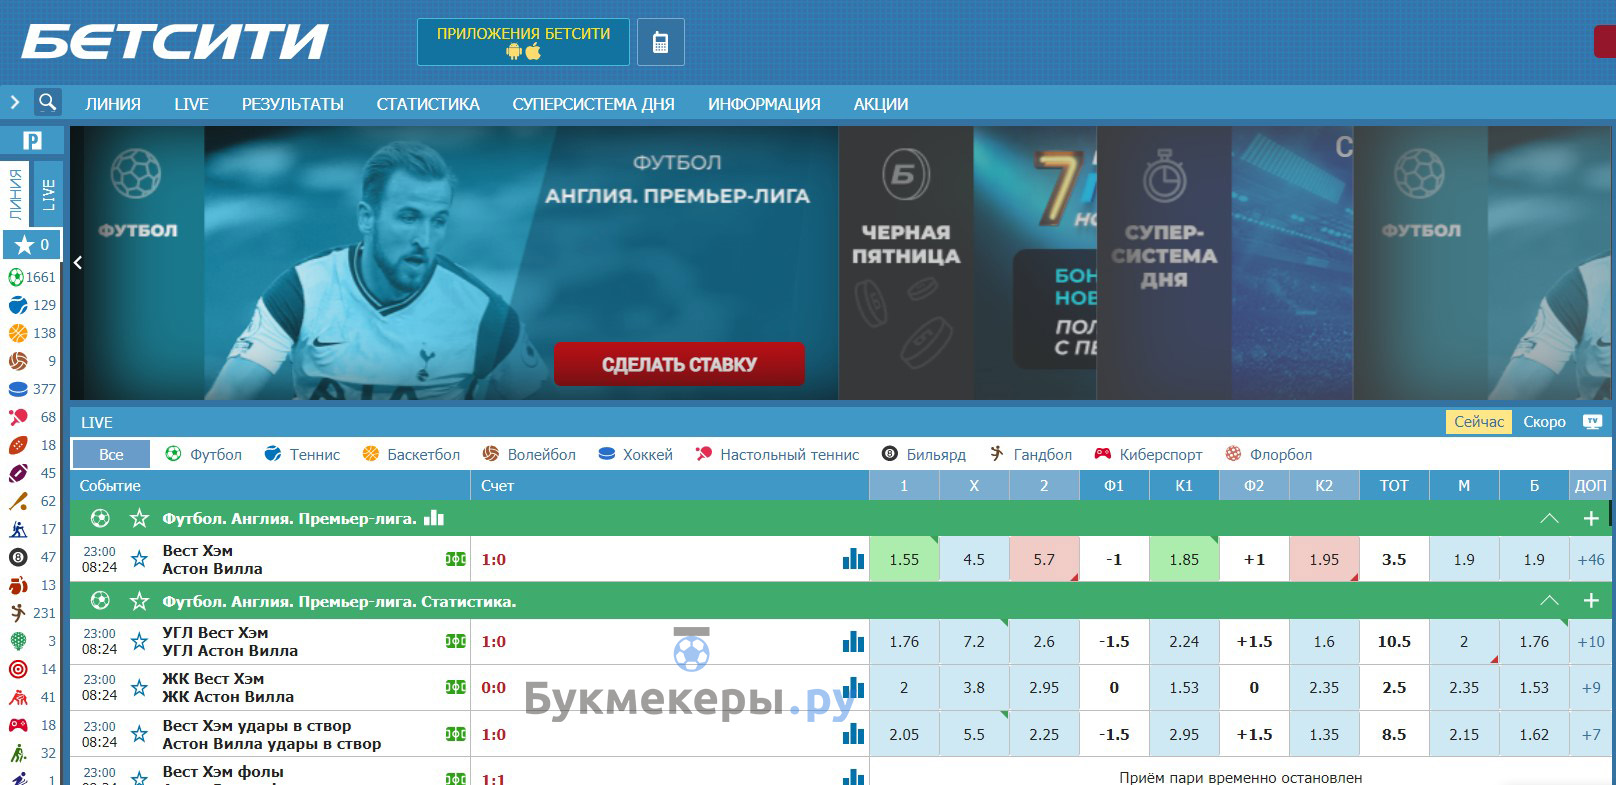Select odds 5.7 for Астон Вилла win
Viewport: 1616px width, 785px height.
(1044, 559)
